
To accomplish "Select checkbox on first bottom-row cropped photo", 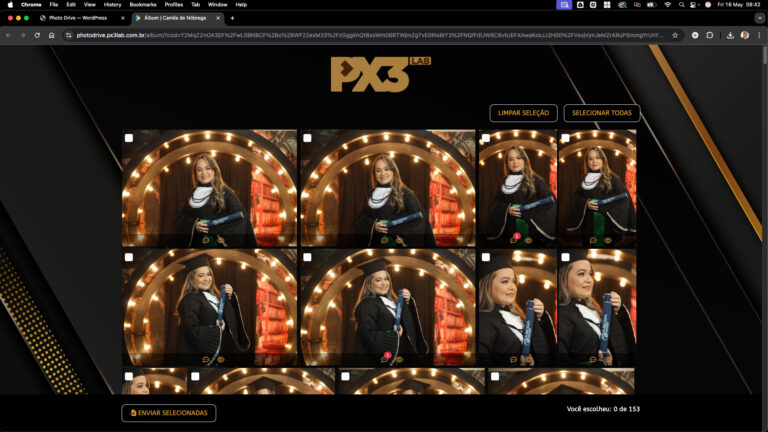I will pos(129,376).
